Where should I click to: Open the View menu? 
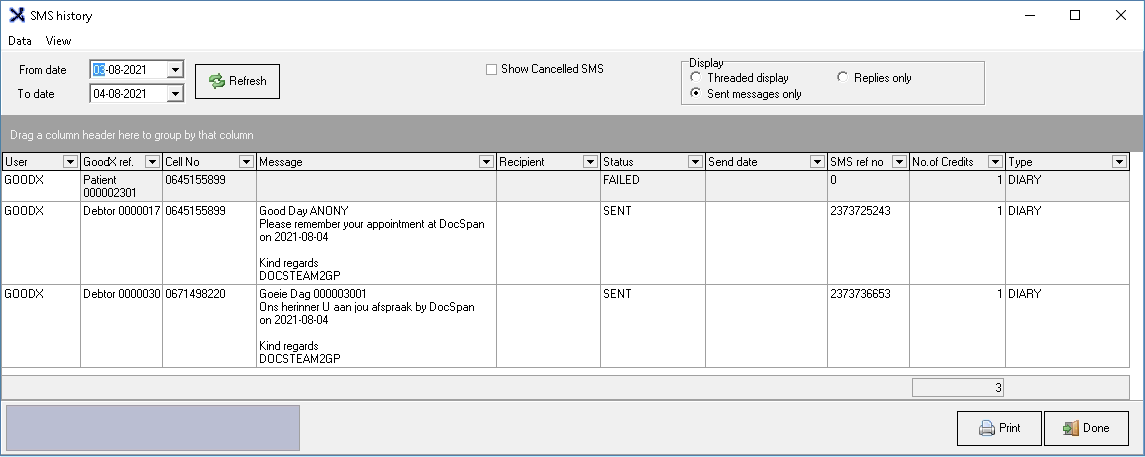tap(58, 41)
